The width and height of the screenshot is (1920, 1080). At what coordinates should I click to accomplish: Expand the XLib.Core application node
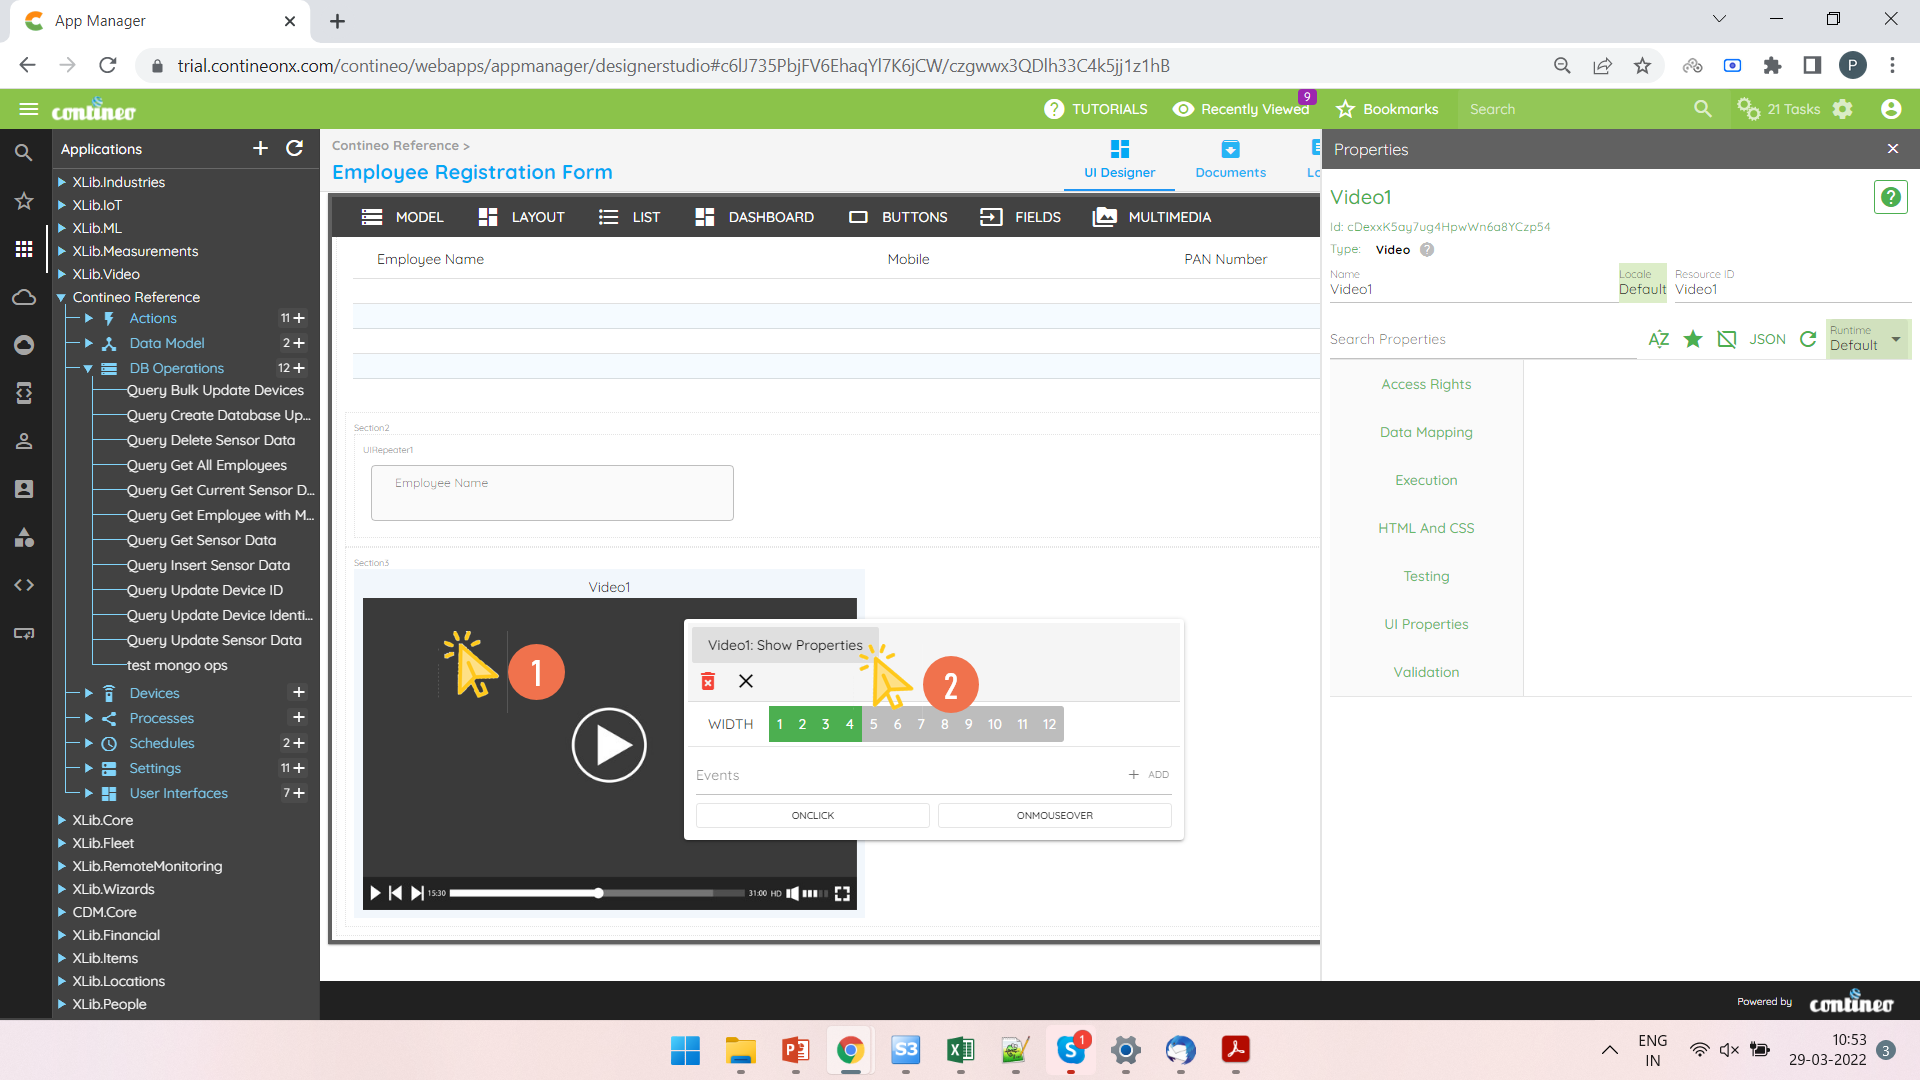(62, 820)
